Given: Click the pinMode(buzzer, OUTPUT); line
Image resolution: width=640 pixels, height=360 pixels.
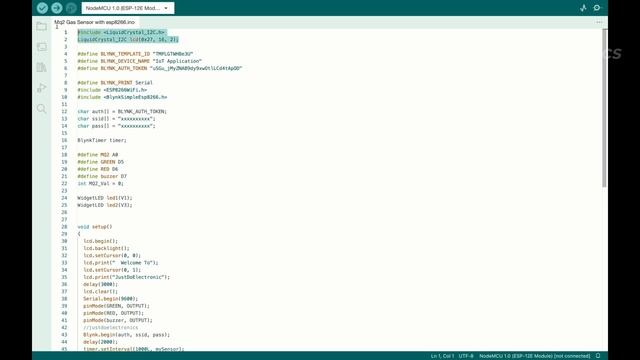Looking at the screenshot, I should [118, 320].
